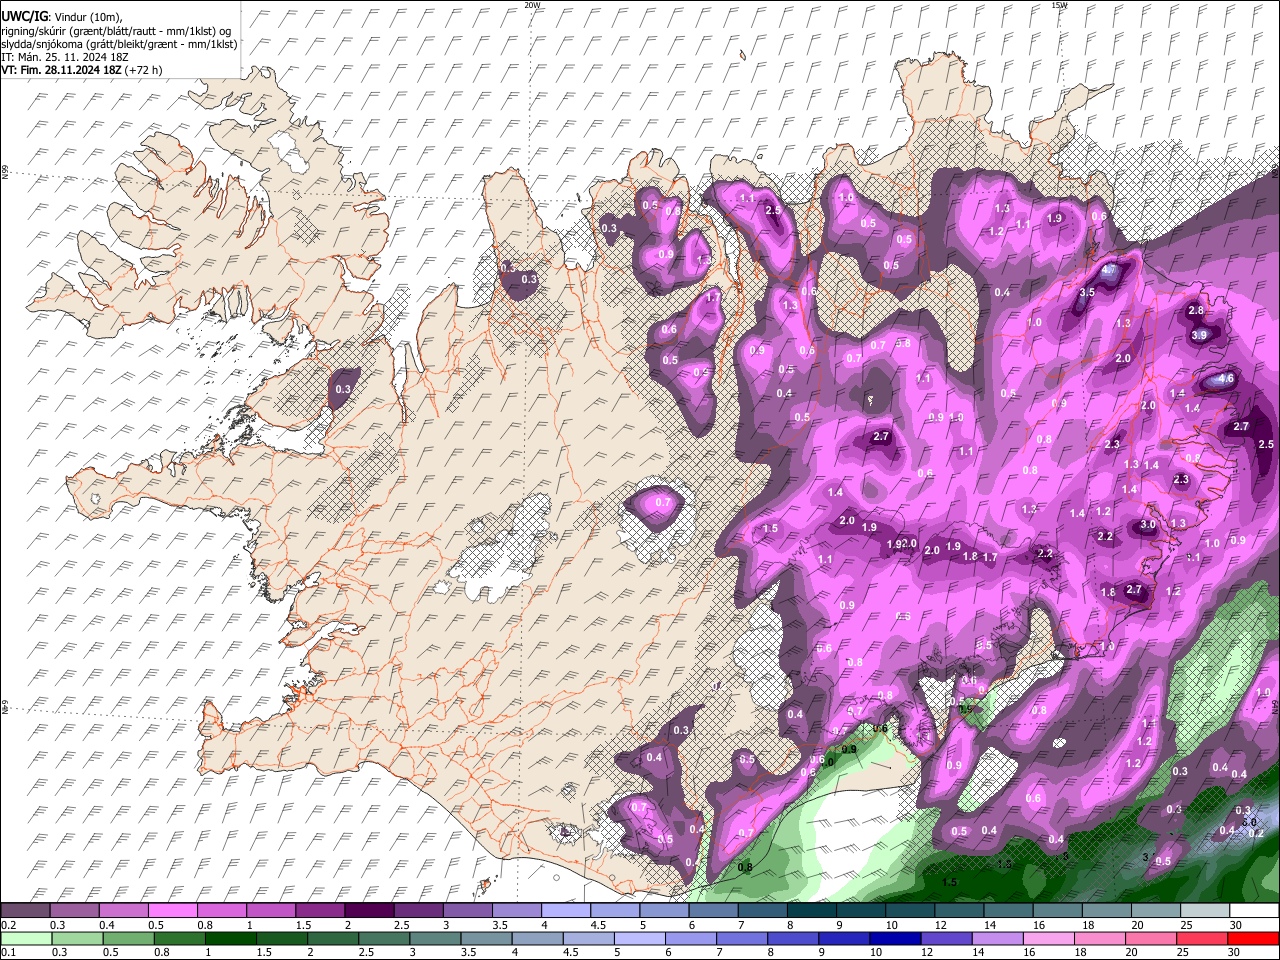Click the '15W' longitude label
This screenshot has width=1280, height=960.
pos(1059,5)
